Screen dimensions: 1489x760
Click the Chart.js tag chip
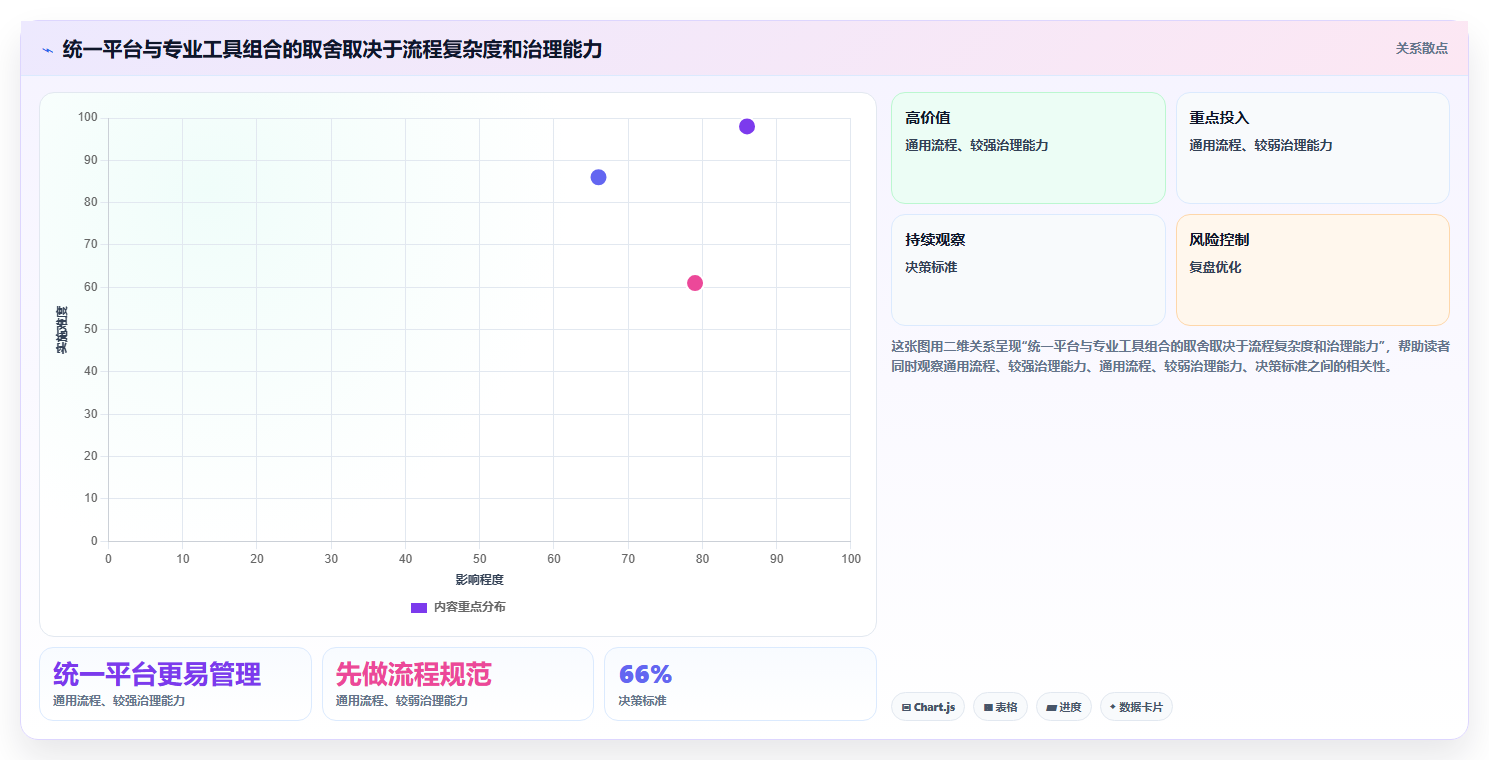click(x=928, y=707)
